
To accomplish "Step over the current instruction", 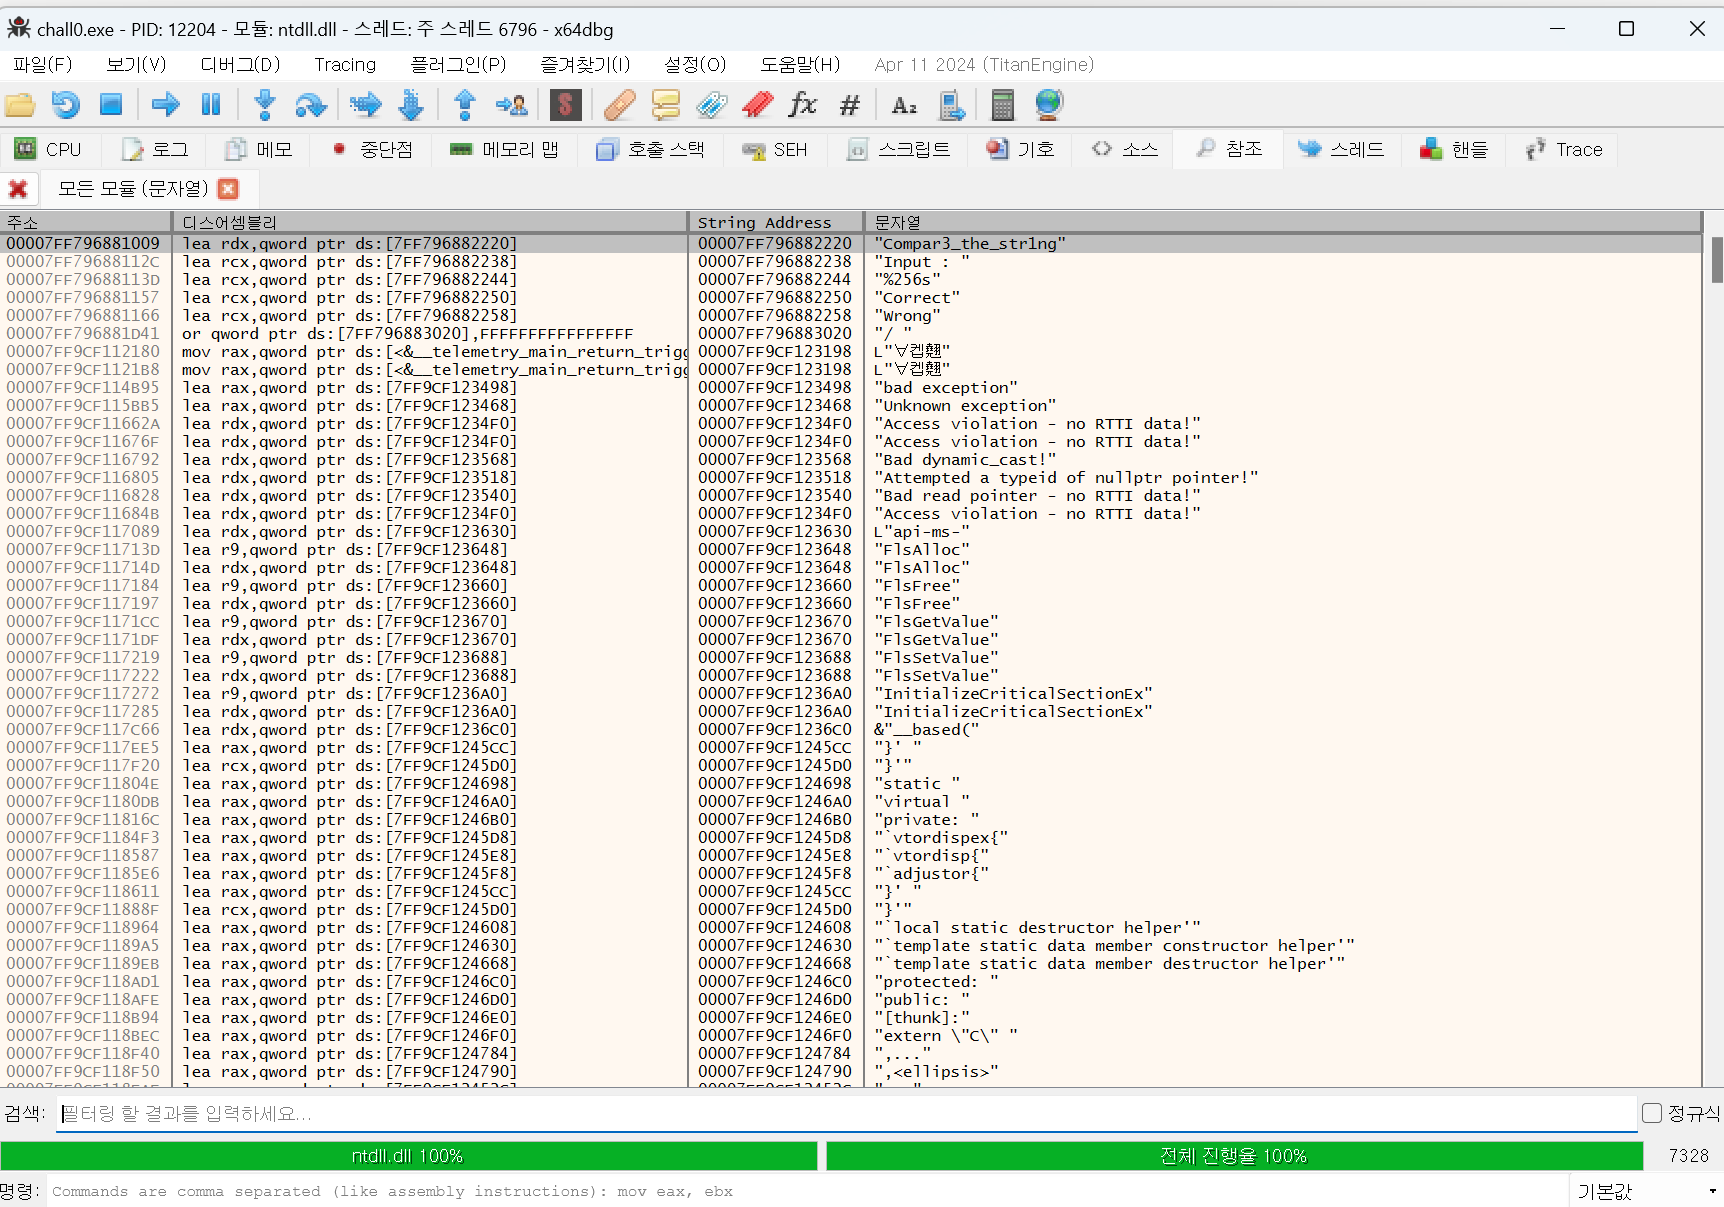I will [x=311, y=104].
